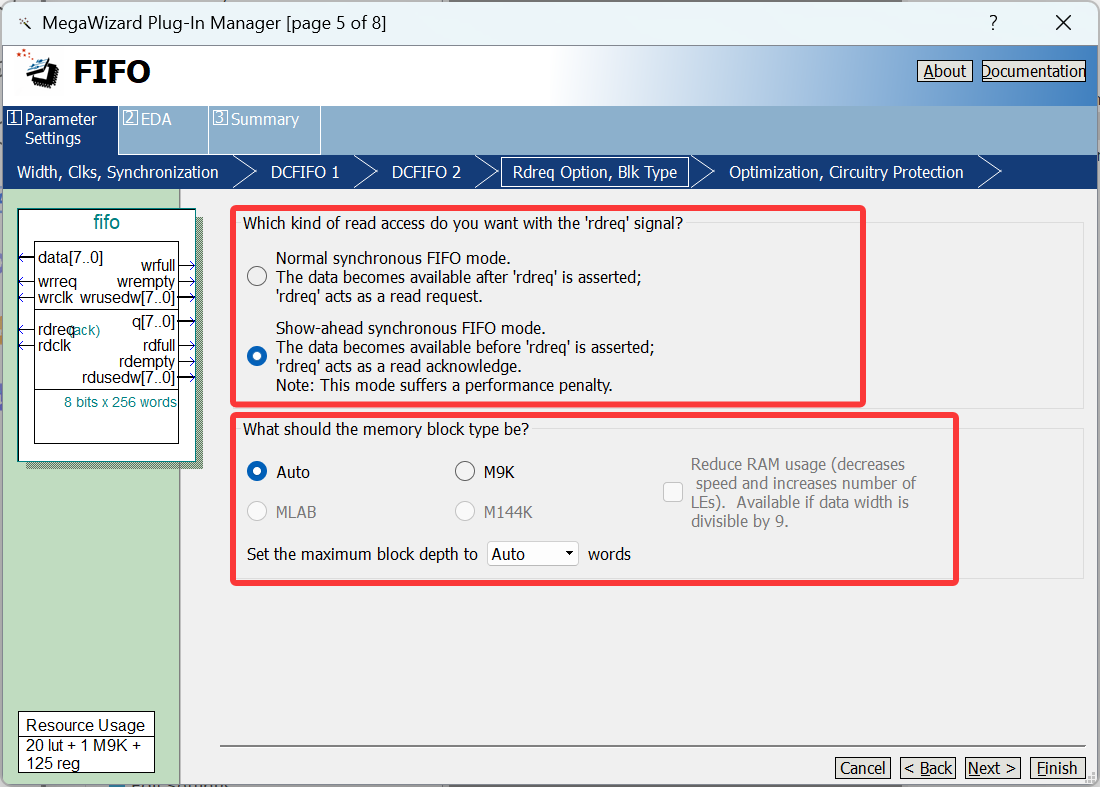The width and height of the screenshot is (1100, 787).
Task: Click the wrusedw[7..0] port label
Action: tap(127, 297)
